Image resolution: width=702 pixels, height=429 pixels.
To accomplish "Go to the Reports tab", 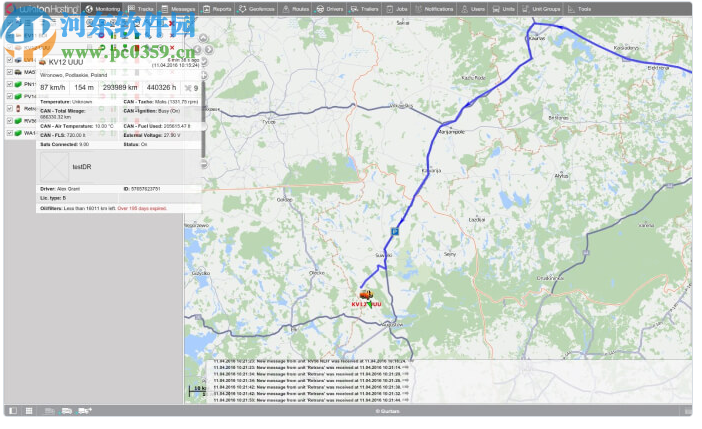I will pyautogui.click(x=217, y=9).
